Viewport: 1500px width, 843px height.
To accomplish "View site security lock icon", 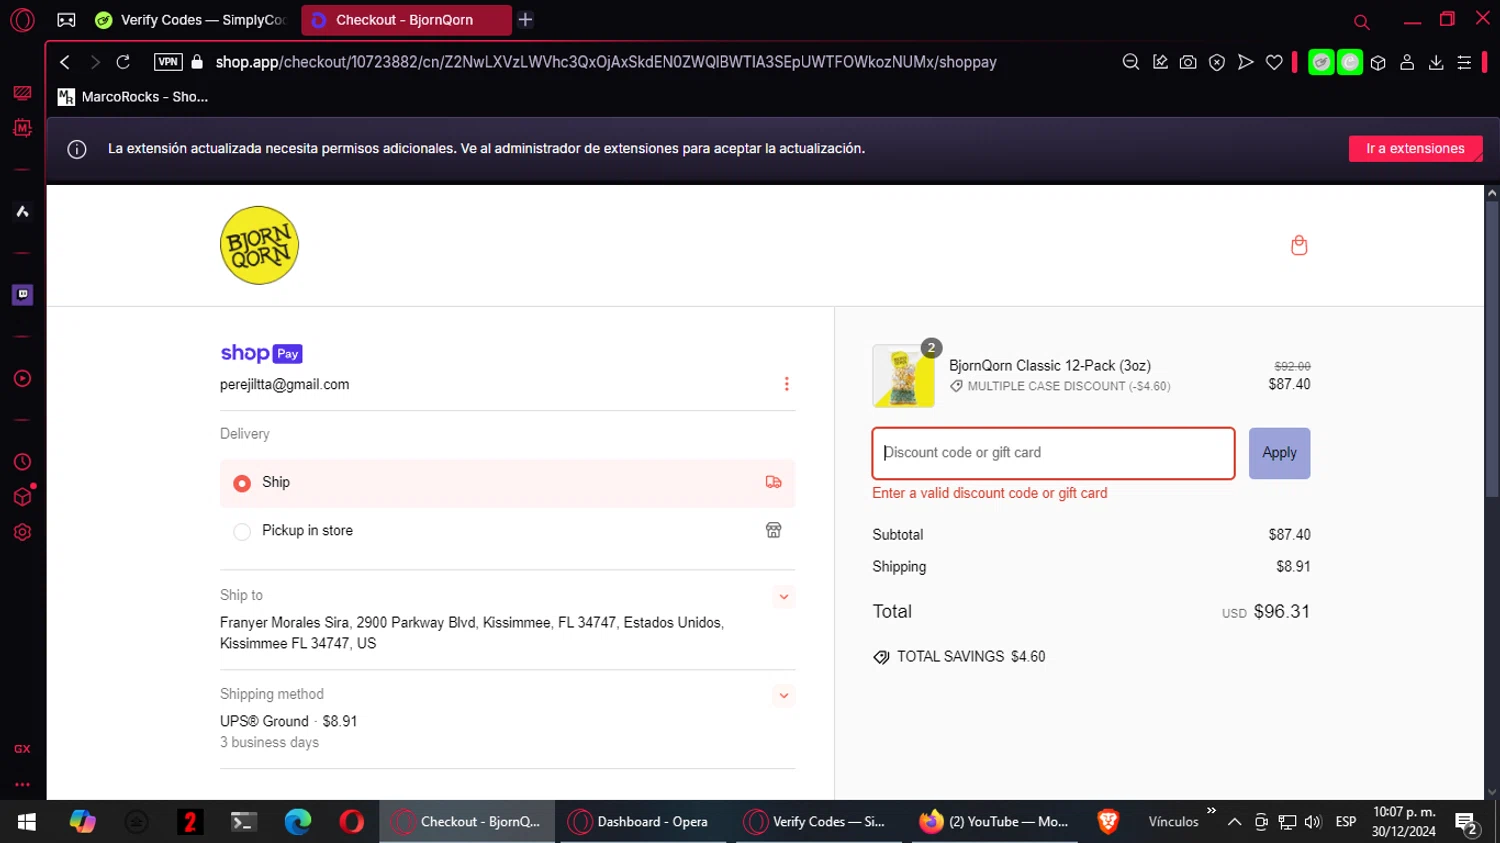I will (x=197, y=62).
